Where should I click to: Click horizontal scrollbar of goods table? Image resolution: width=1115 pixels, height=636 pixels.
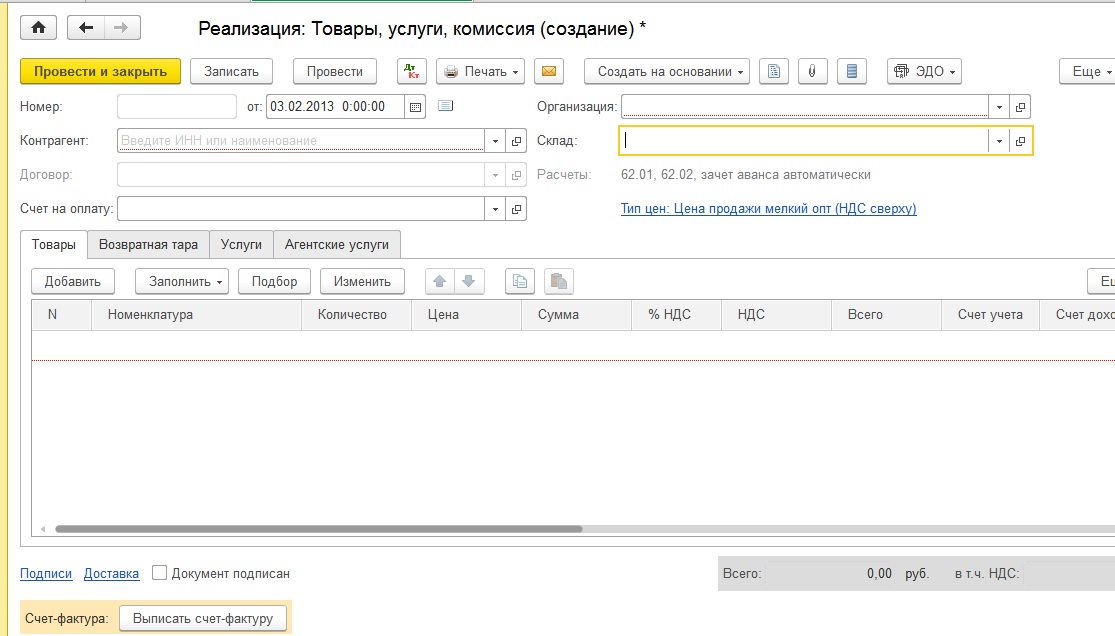click(x=319, y=529)
